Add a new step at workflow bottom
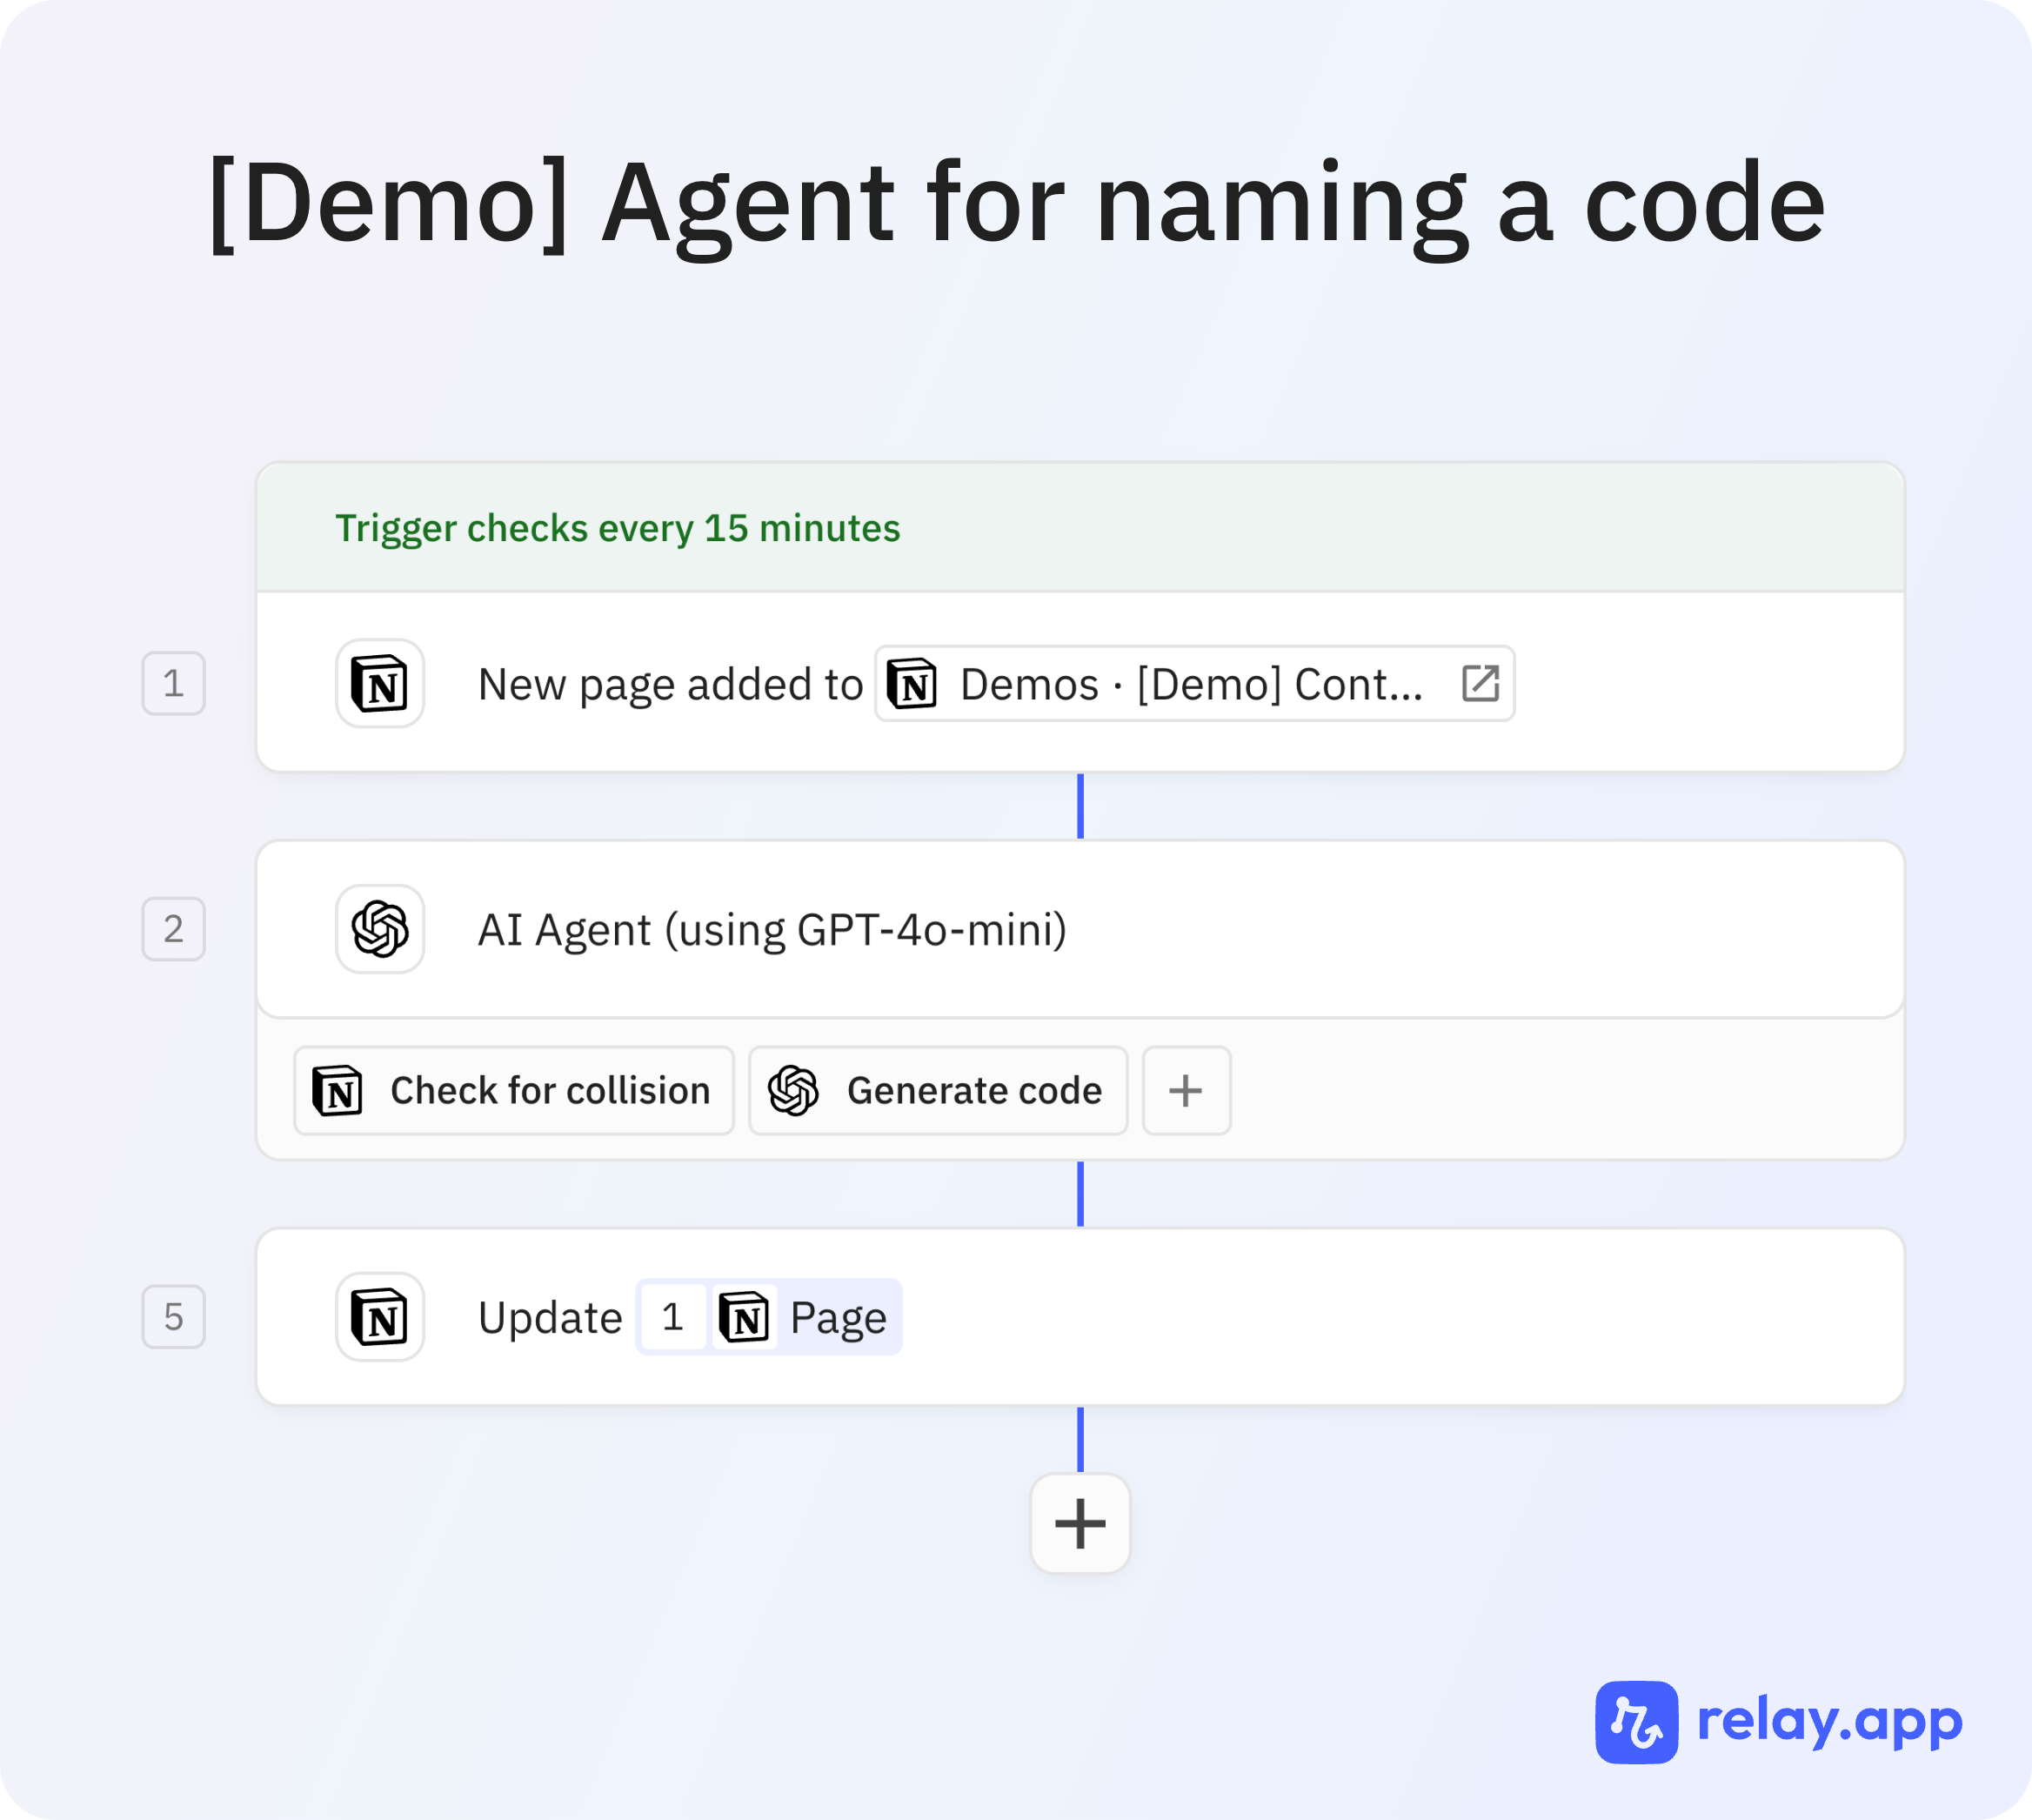 [1080, 1524]
